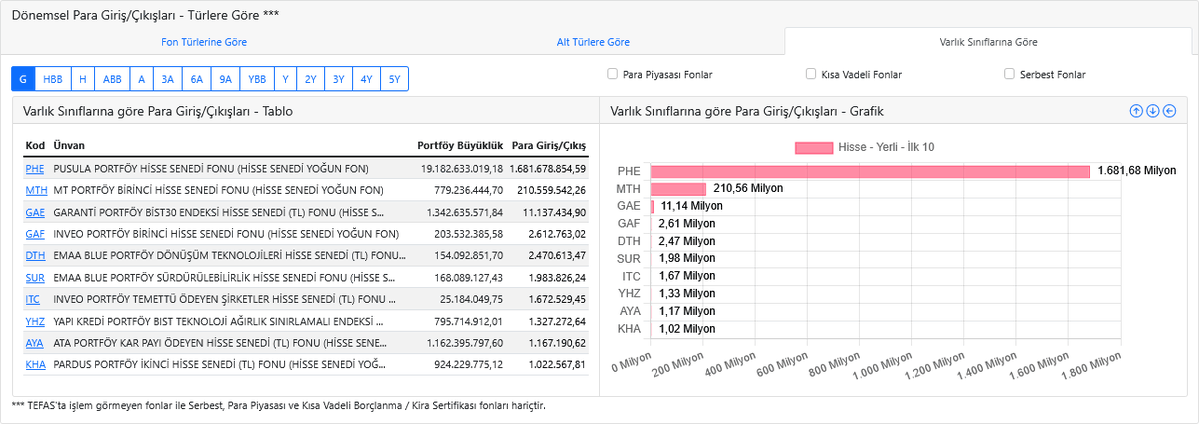Image resolution: width=1199 pixels, height=424 pixels.
Task: Open the GAF fund link
Action: 35,233
